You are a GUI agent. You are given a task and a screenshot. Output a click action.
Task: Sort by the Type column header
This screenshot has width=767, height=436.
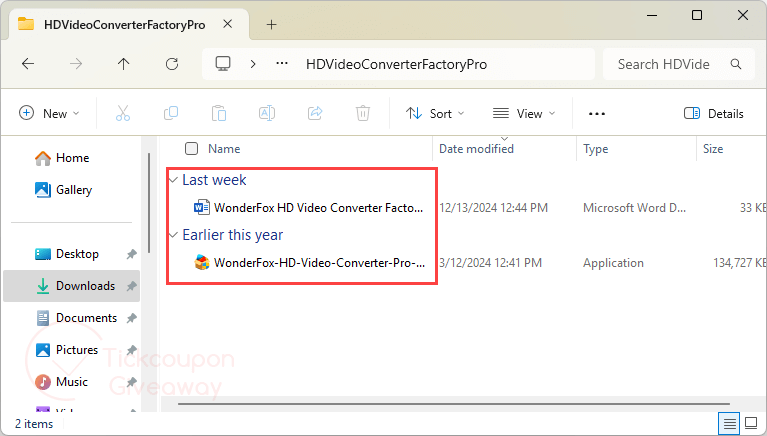click(x=595, y=149)
